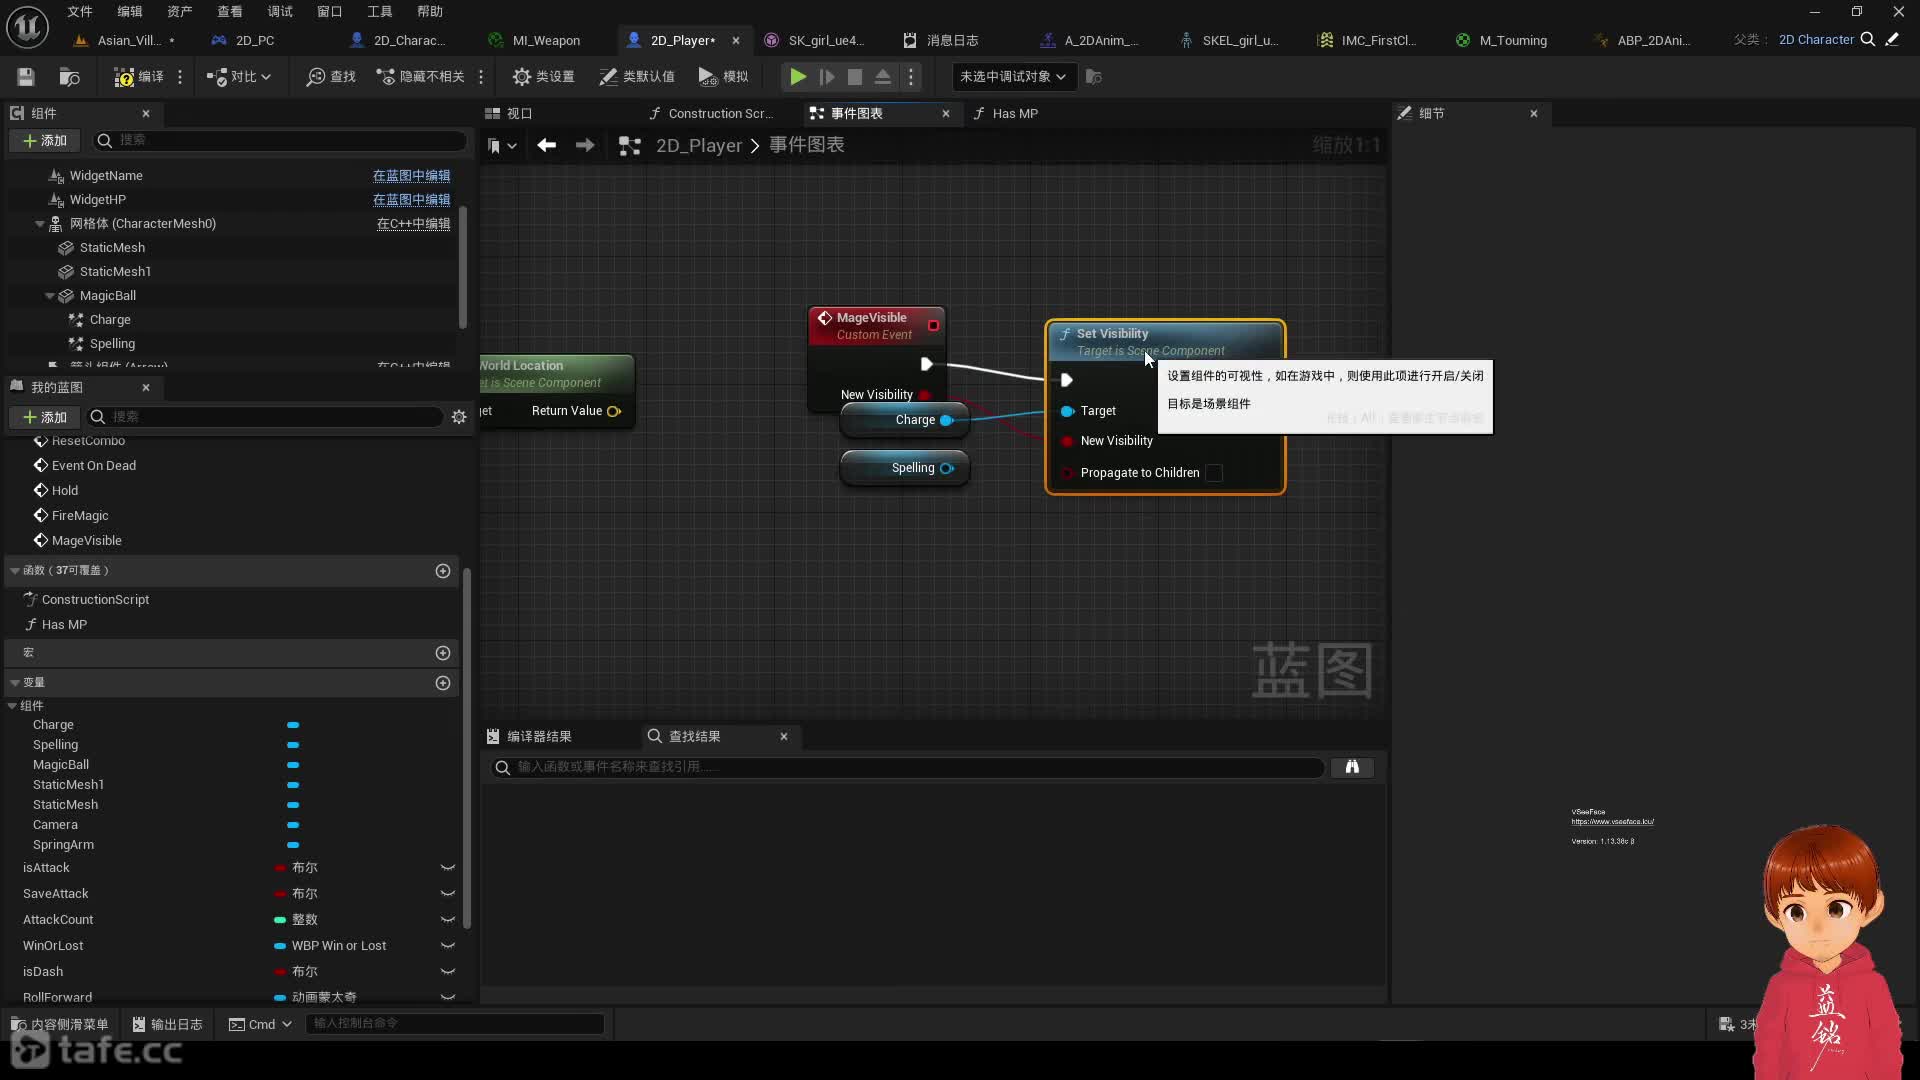1920x1080 pixels.
Task: Click the AttackCount integer type color pill
Action: (x=280, y=920)
